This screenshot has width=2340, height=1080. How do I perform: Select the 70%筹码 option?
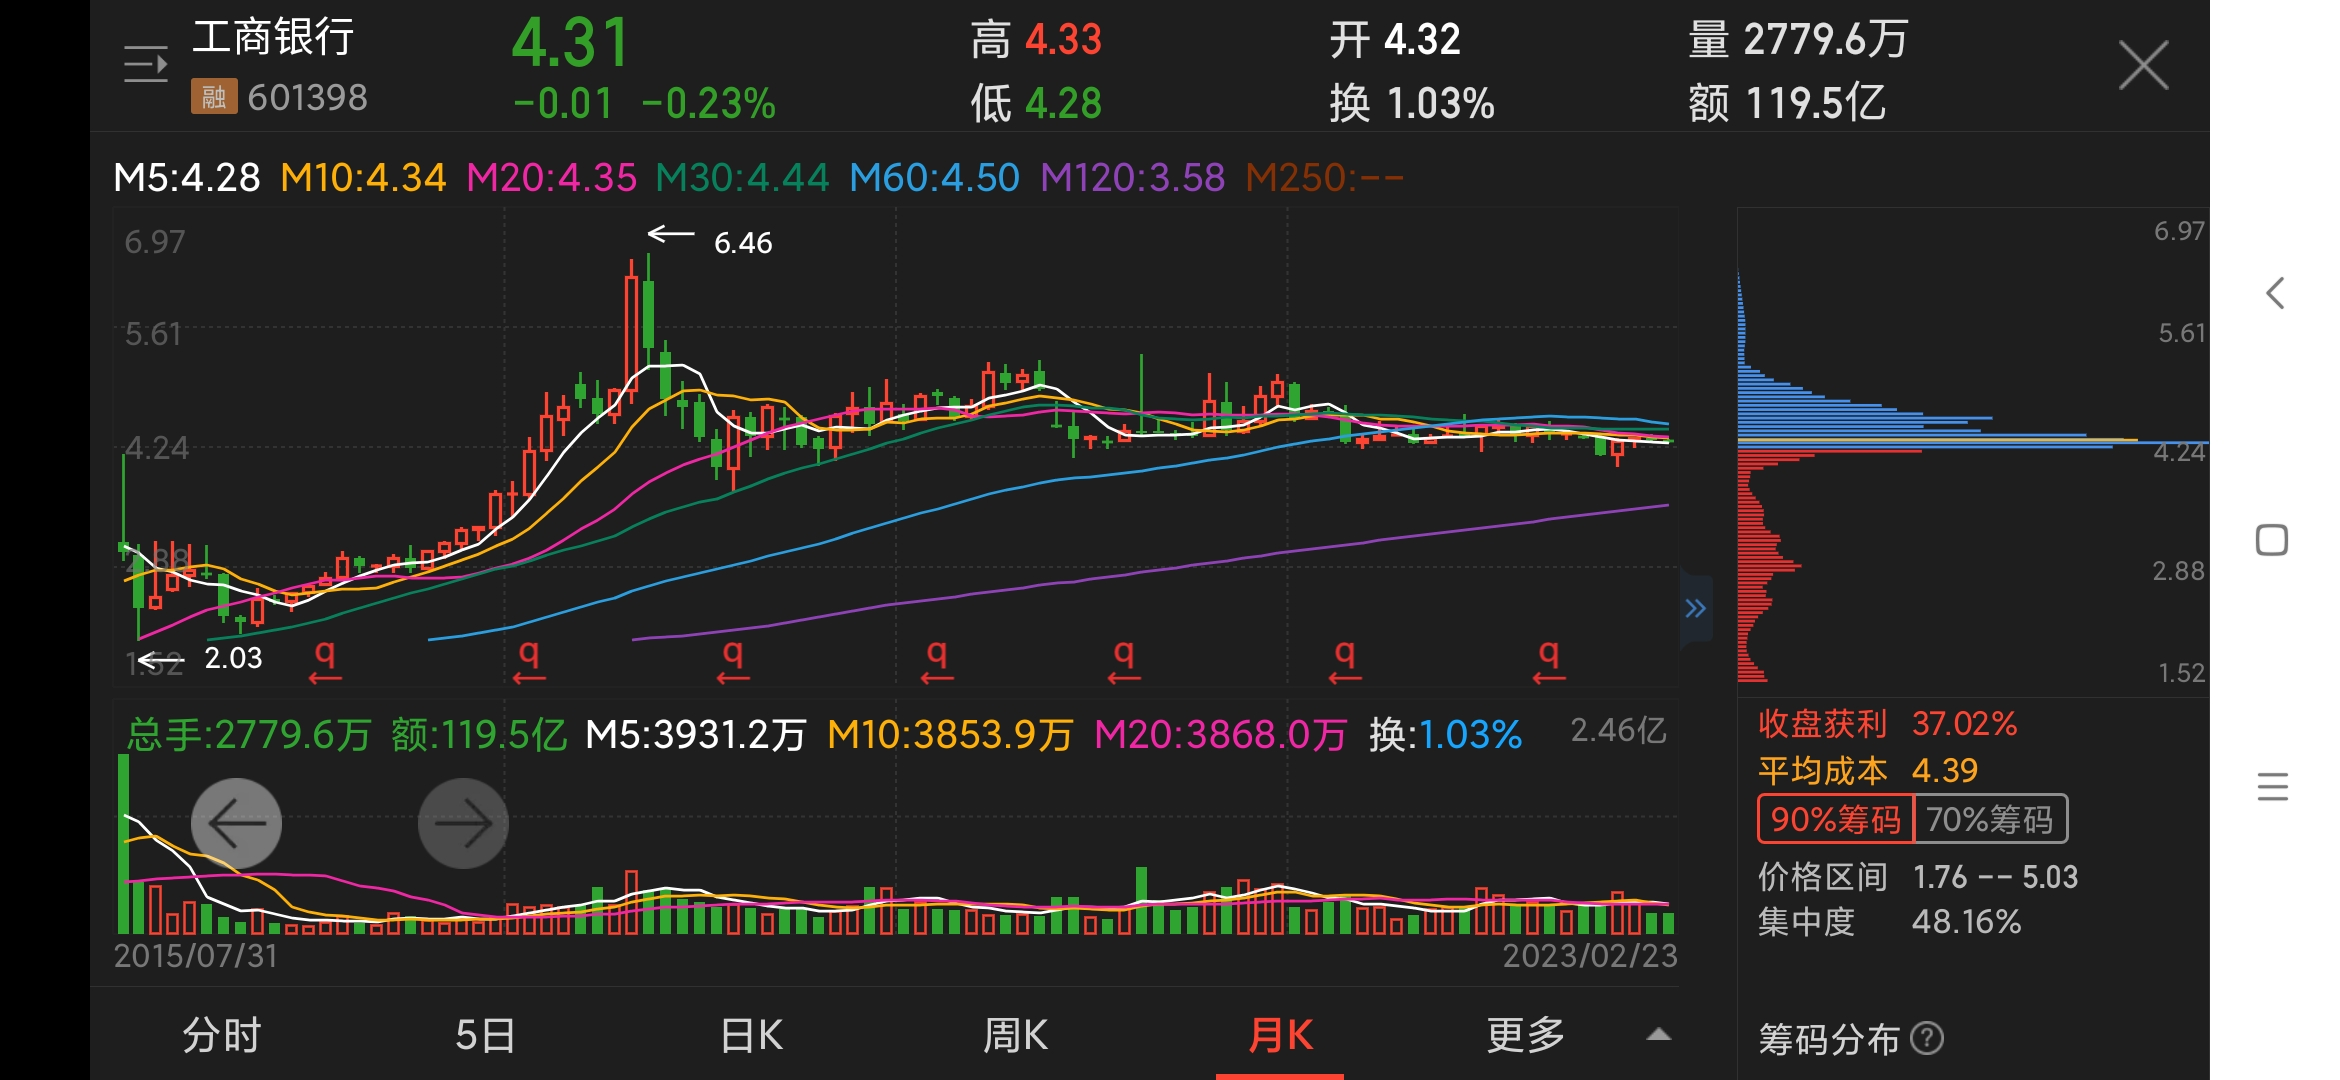click(1989, 820)
